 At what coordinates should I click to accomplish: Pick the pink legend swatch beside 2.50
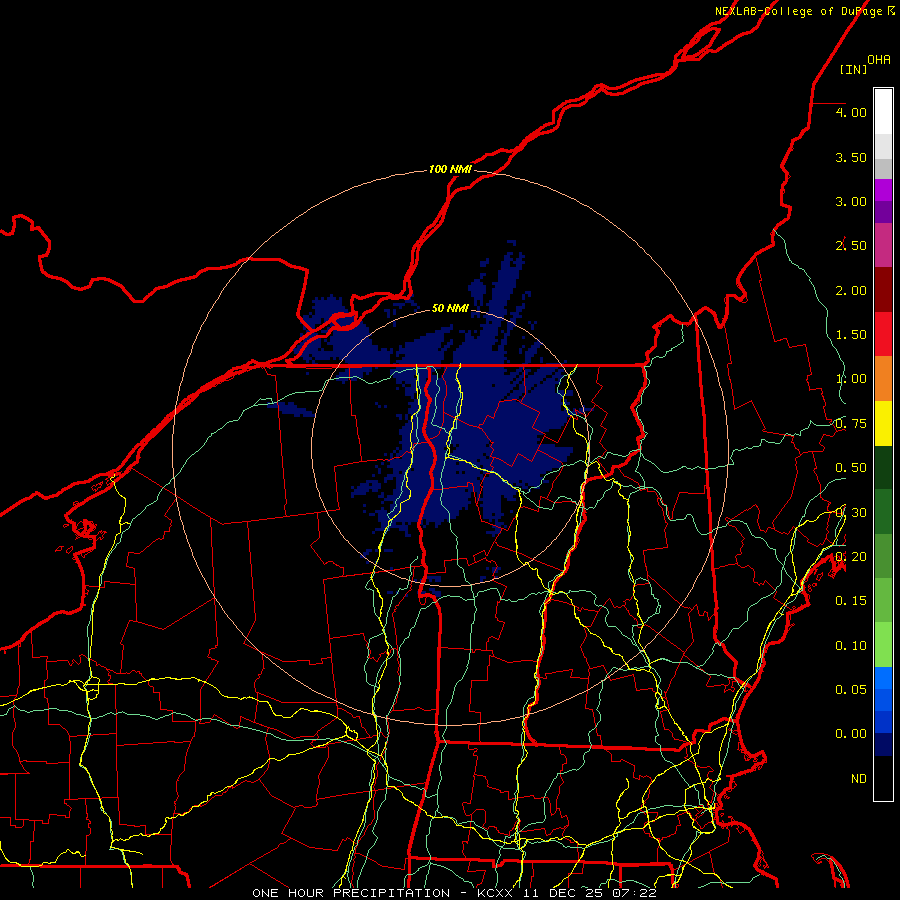(883, 245)
